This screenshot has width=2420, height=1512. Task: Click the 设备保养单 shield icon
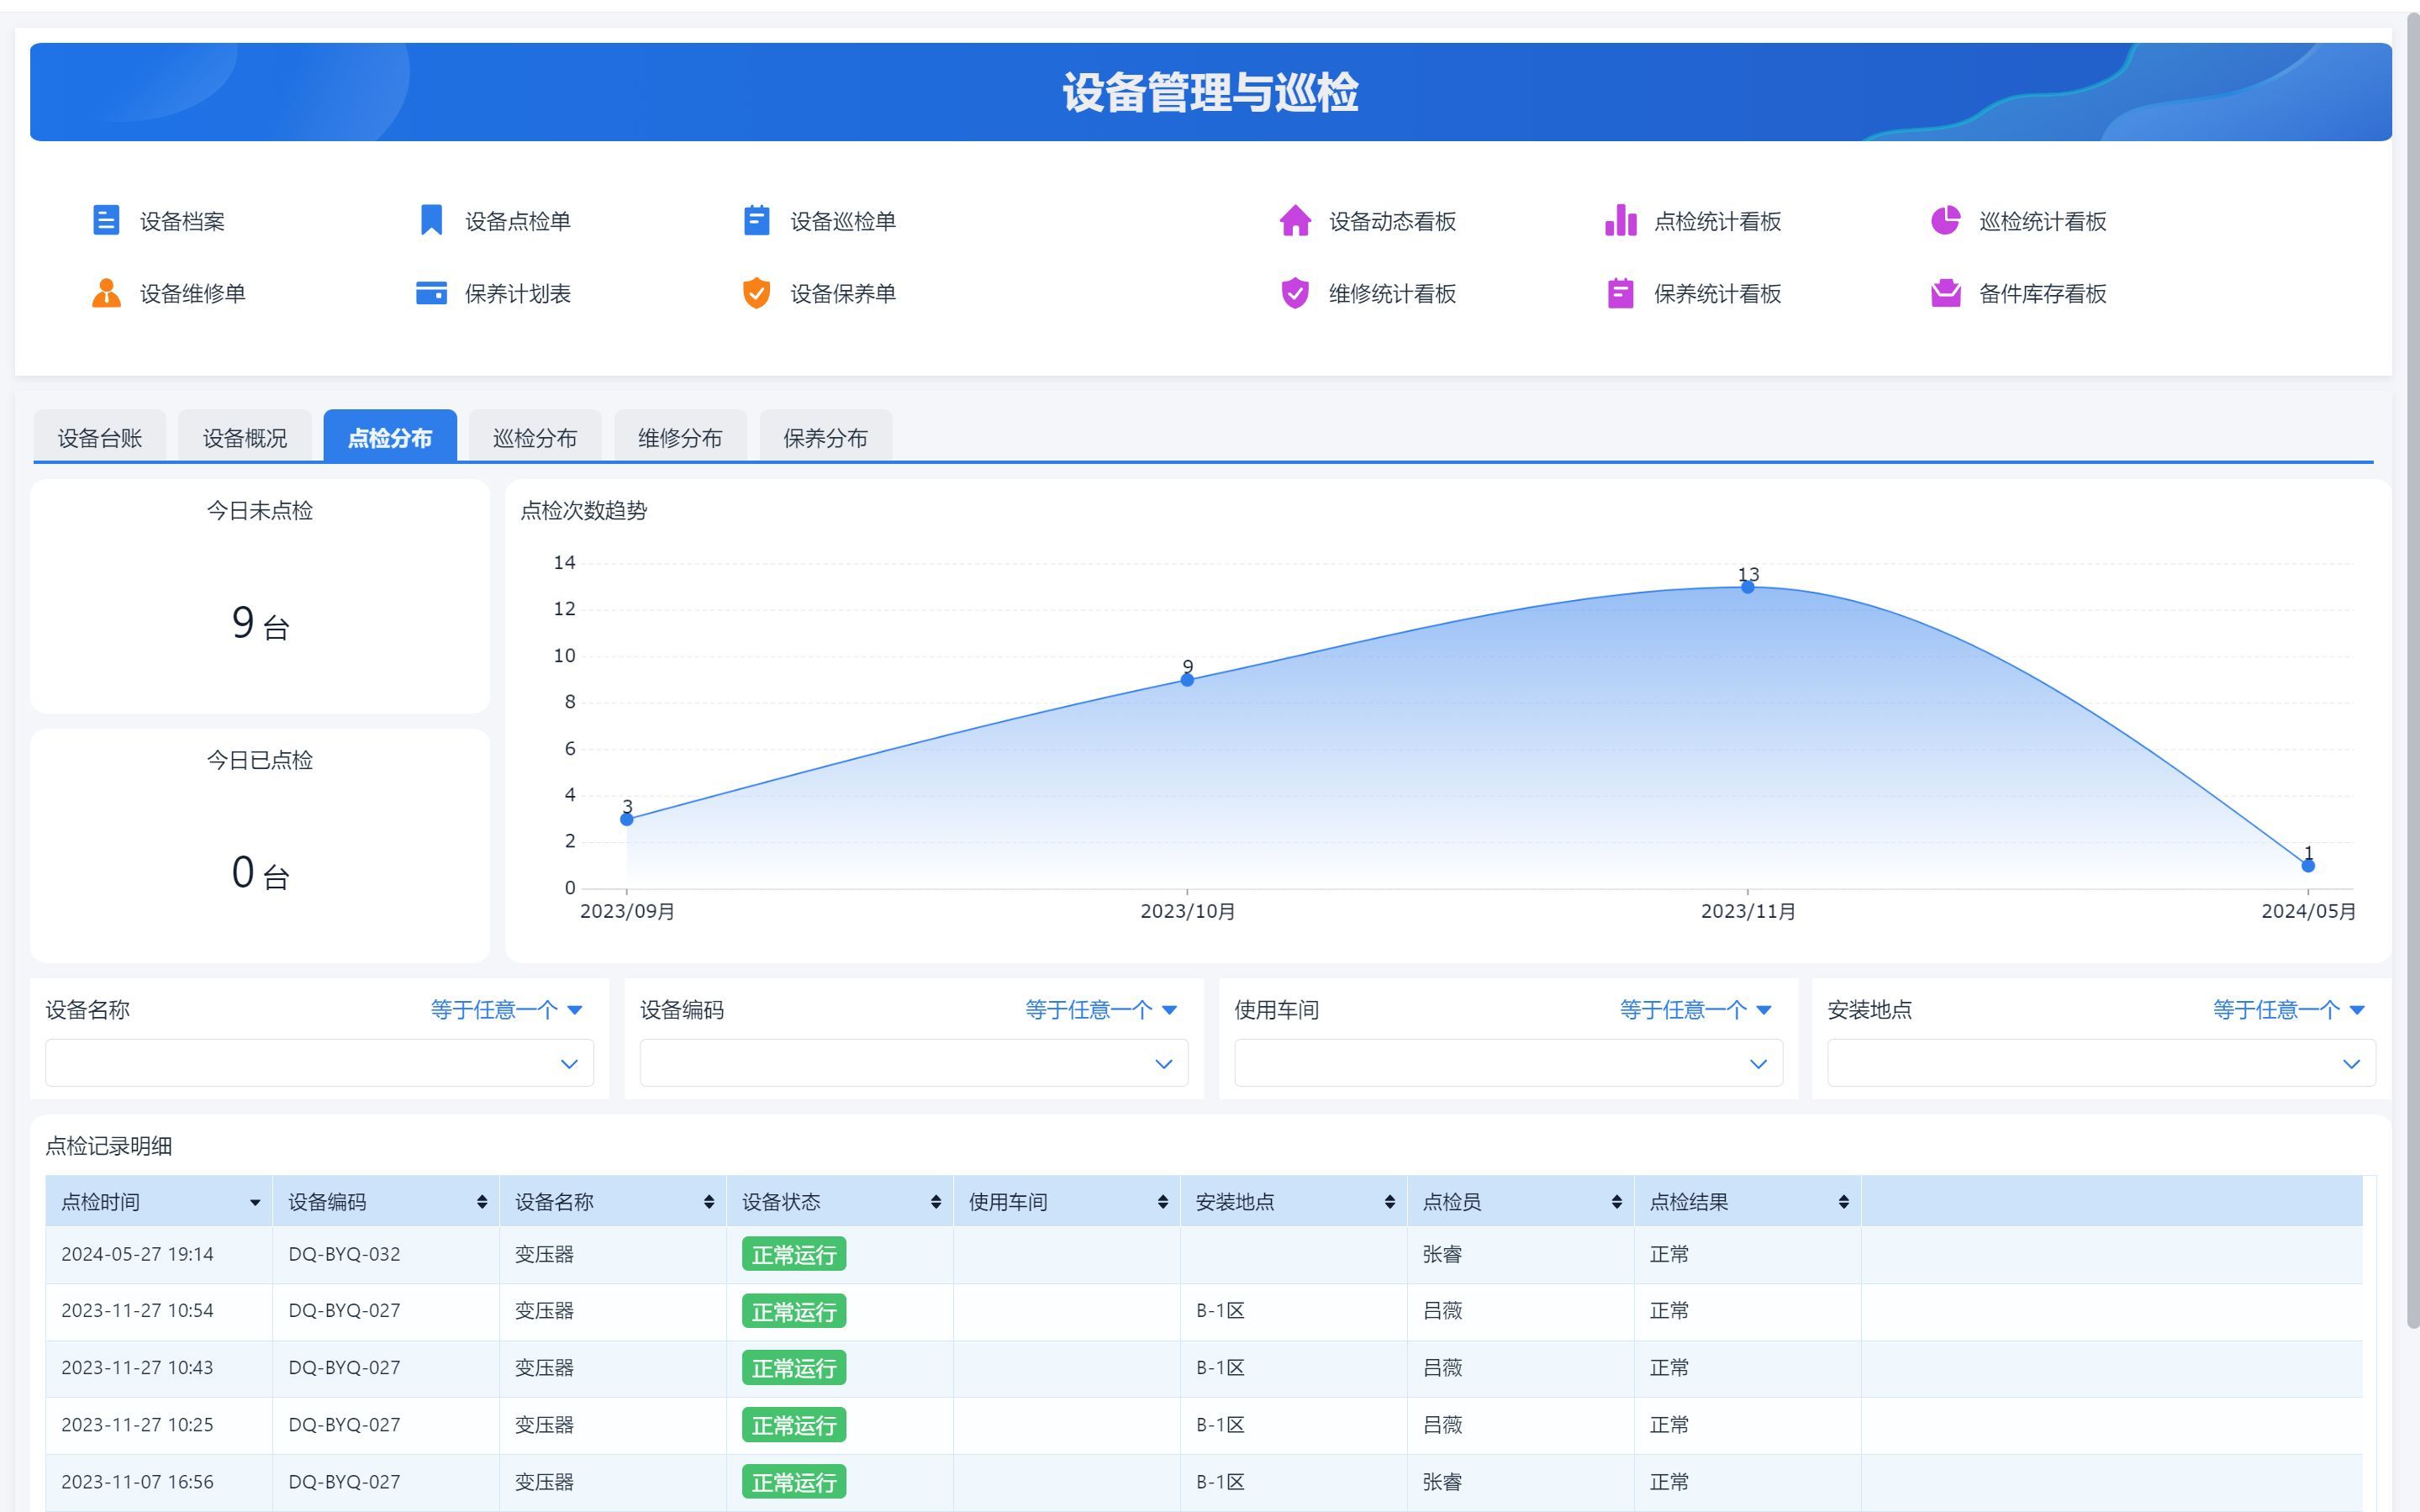[x=756, y=293]
